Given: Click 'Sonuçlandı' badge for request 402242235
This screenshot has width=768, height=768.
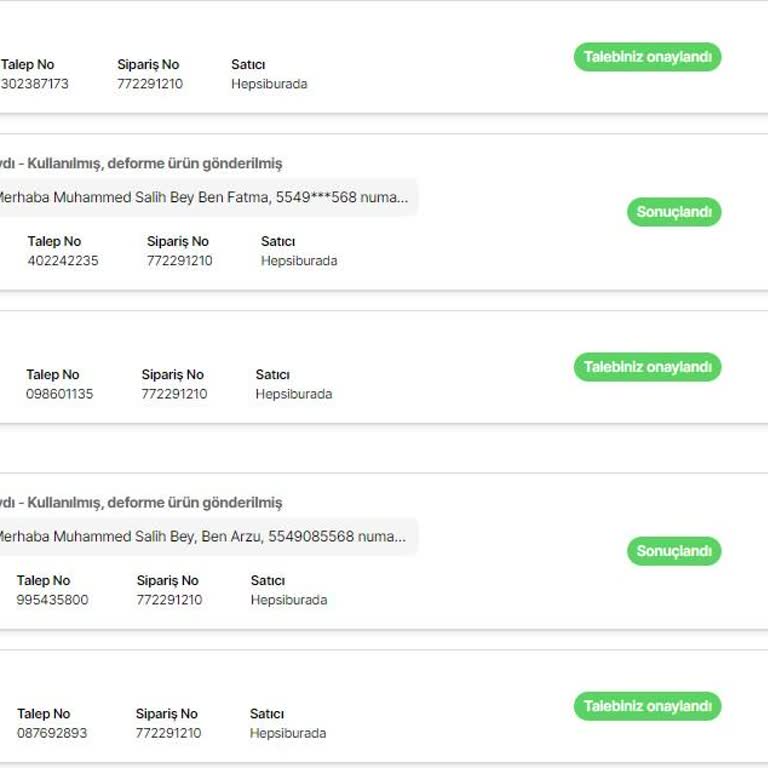Looking at the screenshot, I should (x=674, y=212).
